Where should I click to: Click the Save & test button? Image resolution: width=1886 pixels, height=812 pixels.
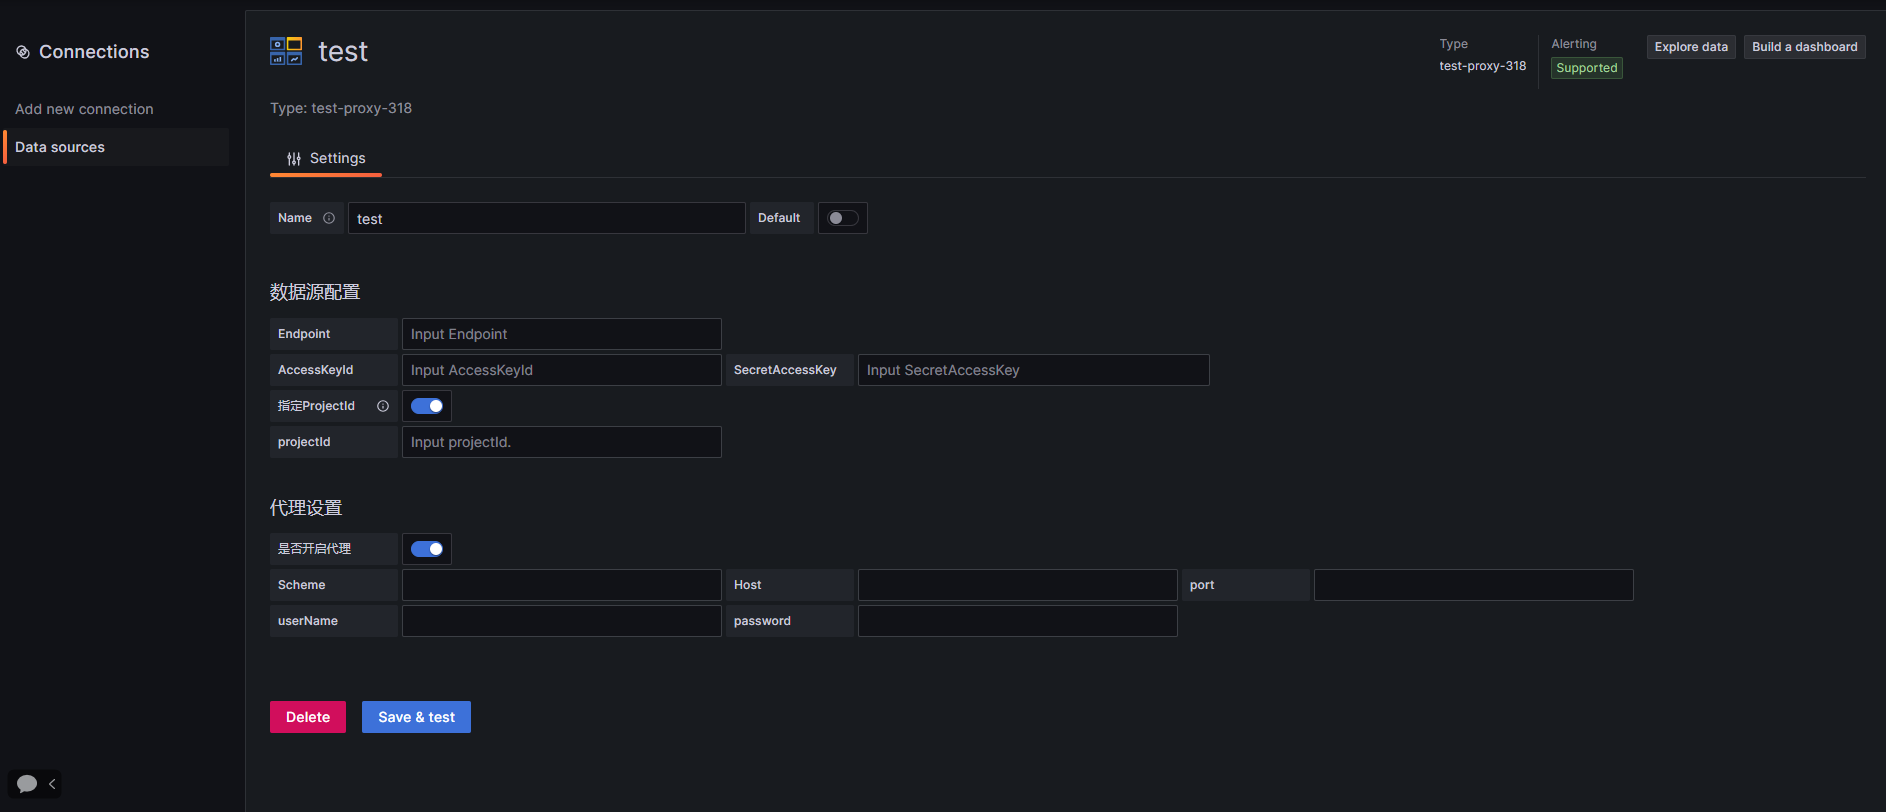pos(416,717)
